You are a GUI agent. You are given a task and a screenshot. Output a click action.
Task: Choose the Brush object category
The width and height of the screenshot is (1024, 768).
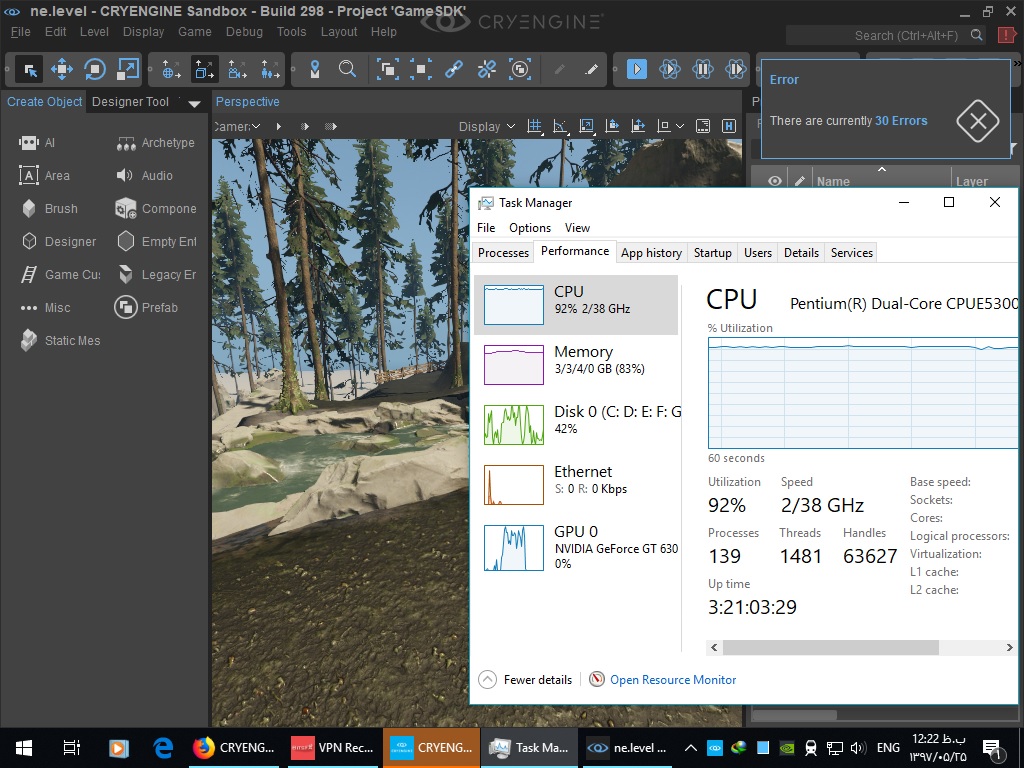[x=49, y=209]
